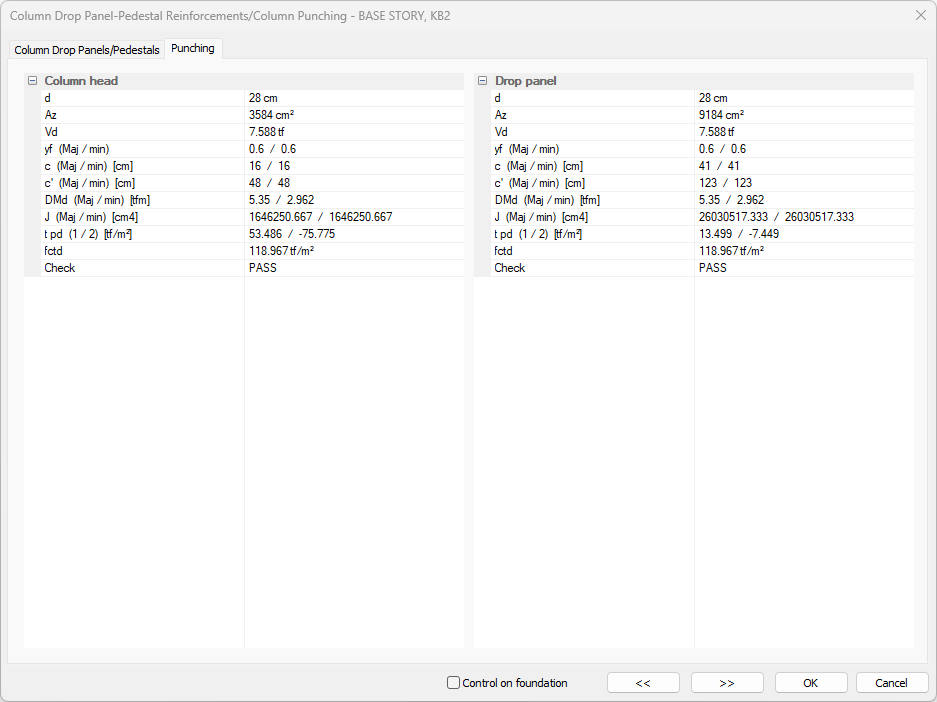The height and width of the screenshot is (702, 937).
Task: Confirm with the OK button
Action: tap(810, 683)
